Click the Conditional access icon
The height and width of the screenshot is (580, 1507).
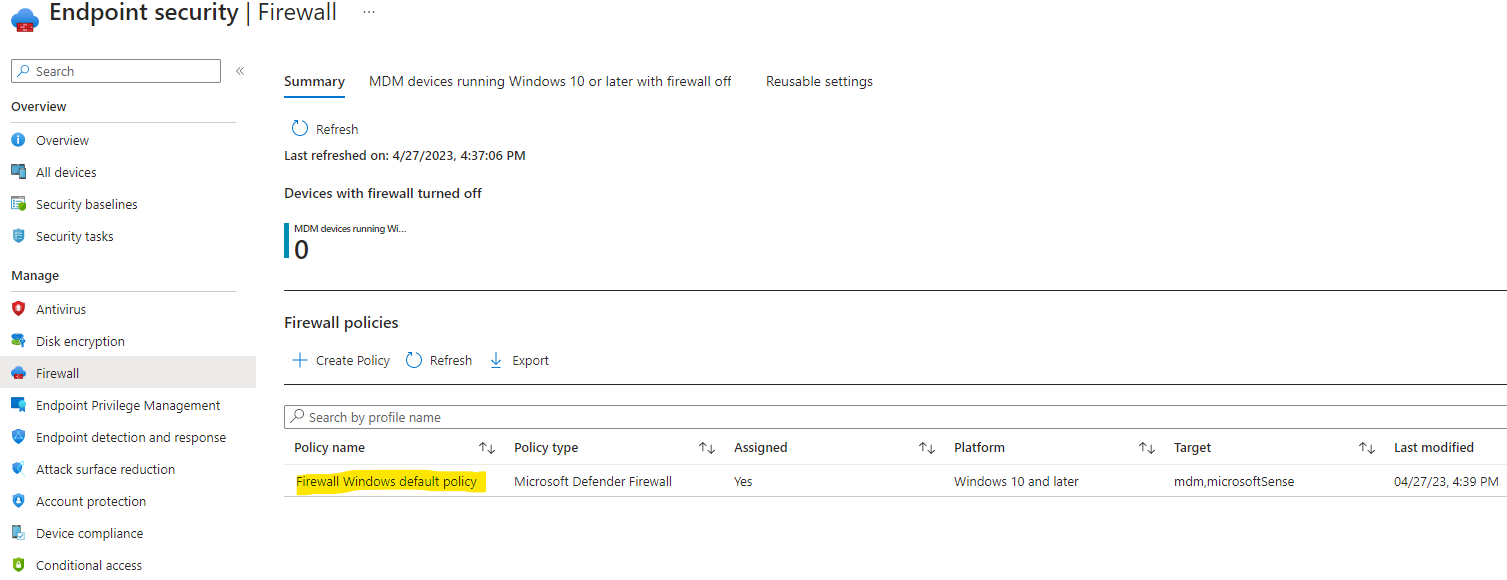[x=18, y=565]
